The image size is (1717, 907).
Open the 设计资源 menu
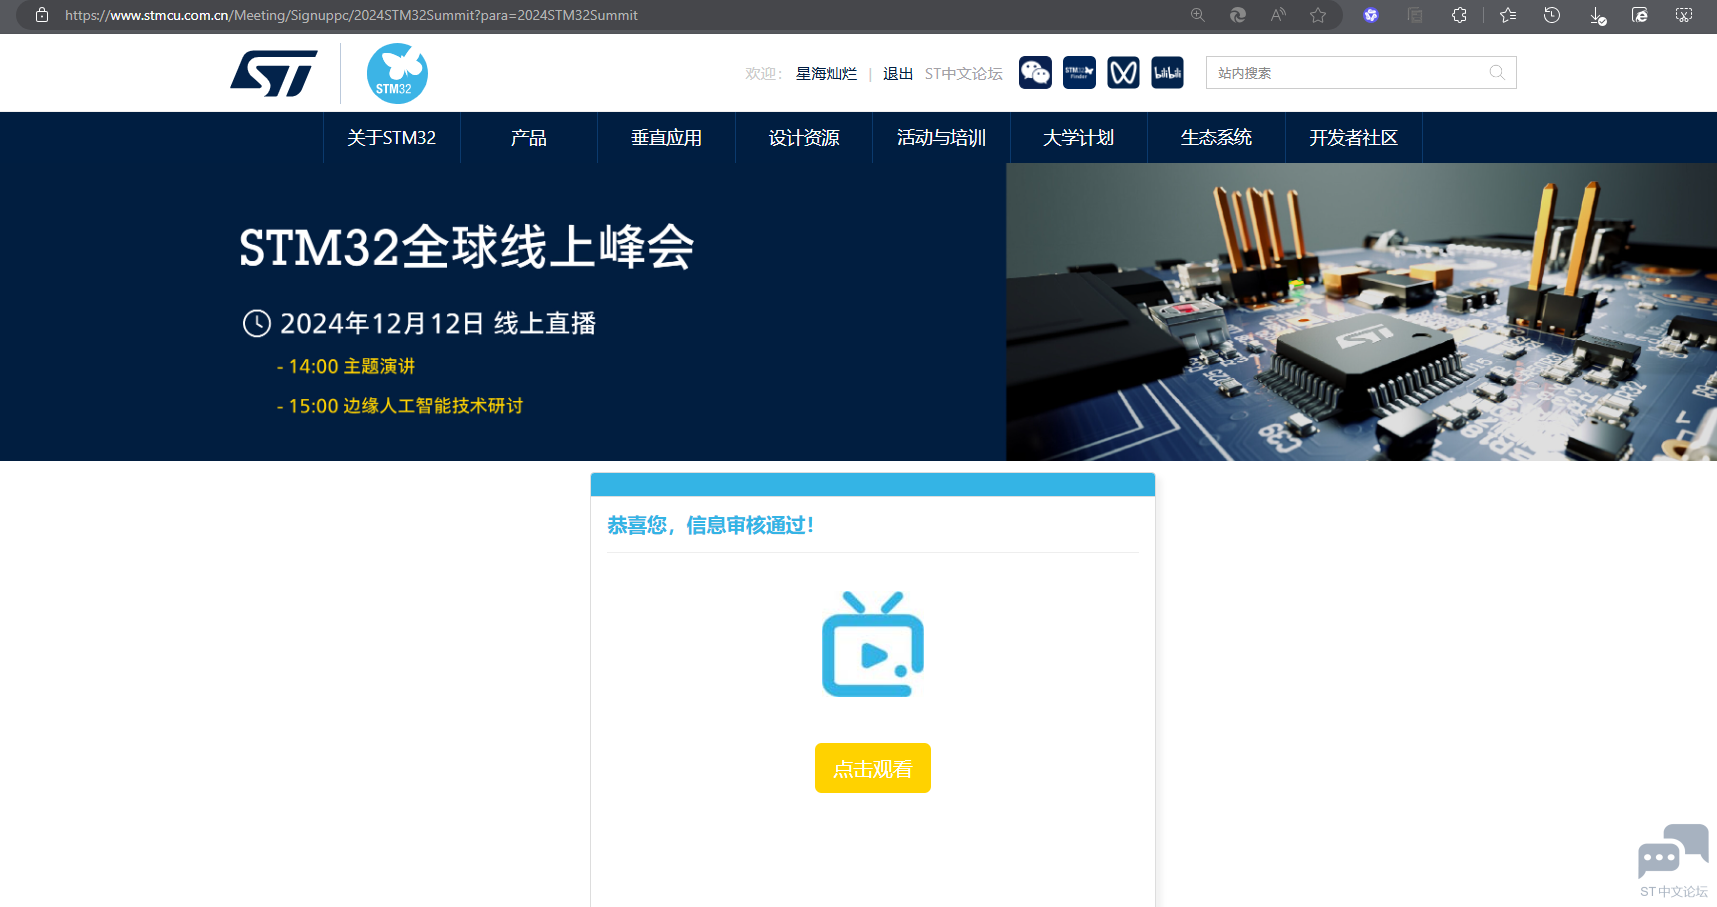point(804,138)
